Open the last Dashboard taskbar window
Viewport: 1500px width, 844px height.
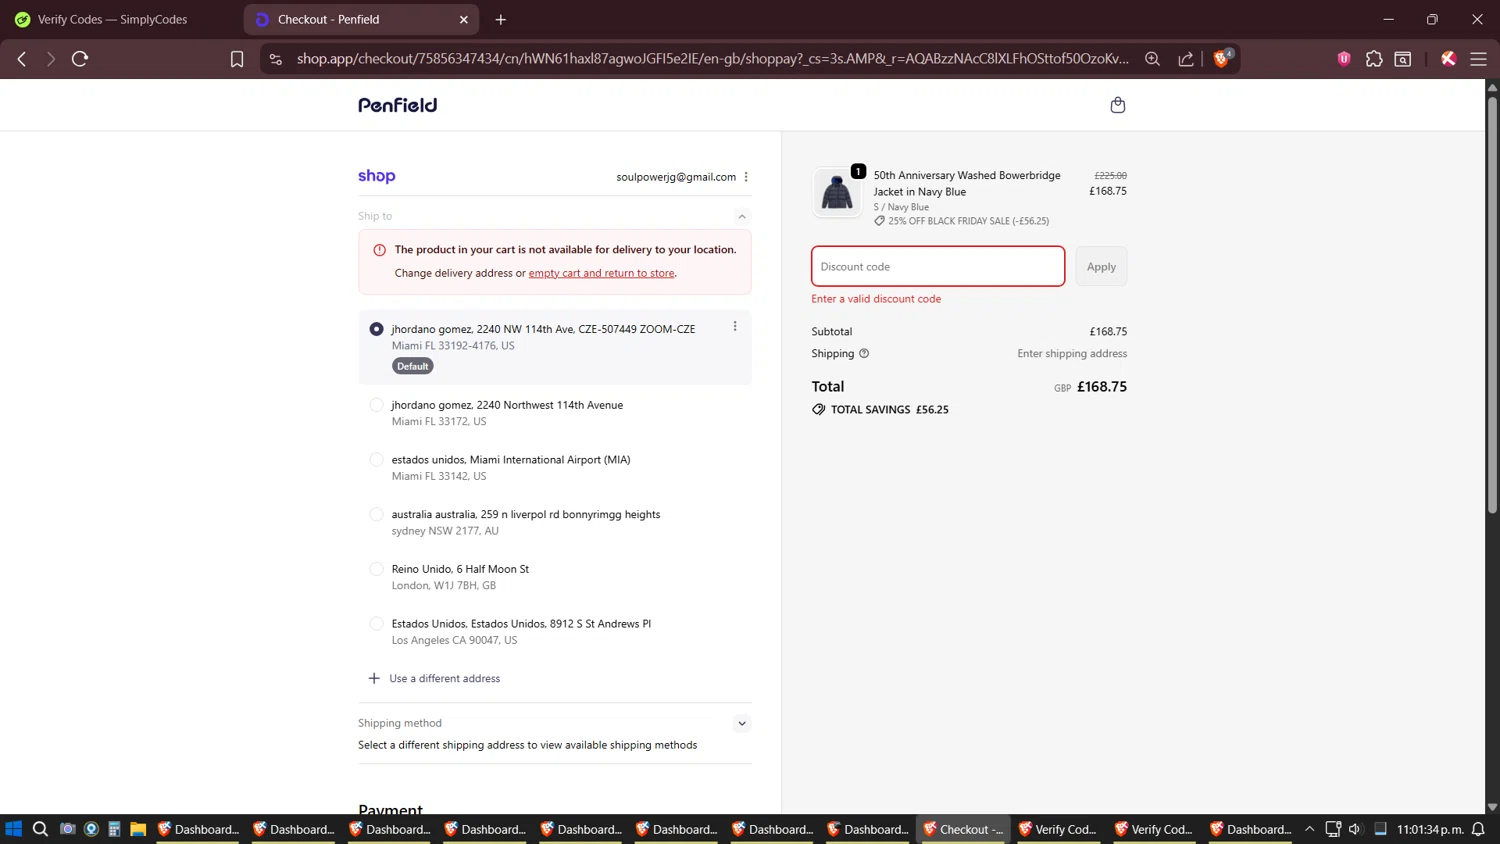tap(1250, 829)
